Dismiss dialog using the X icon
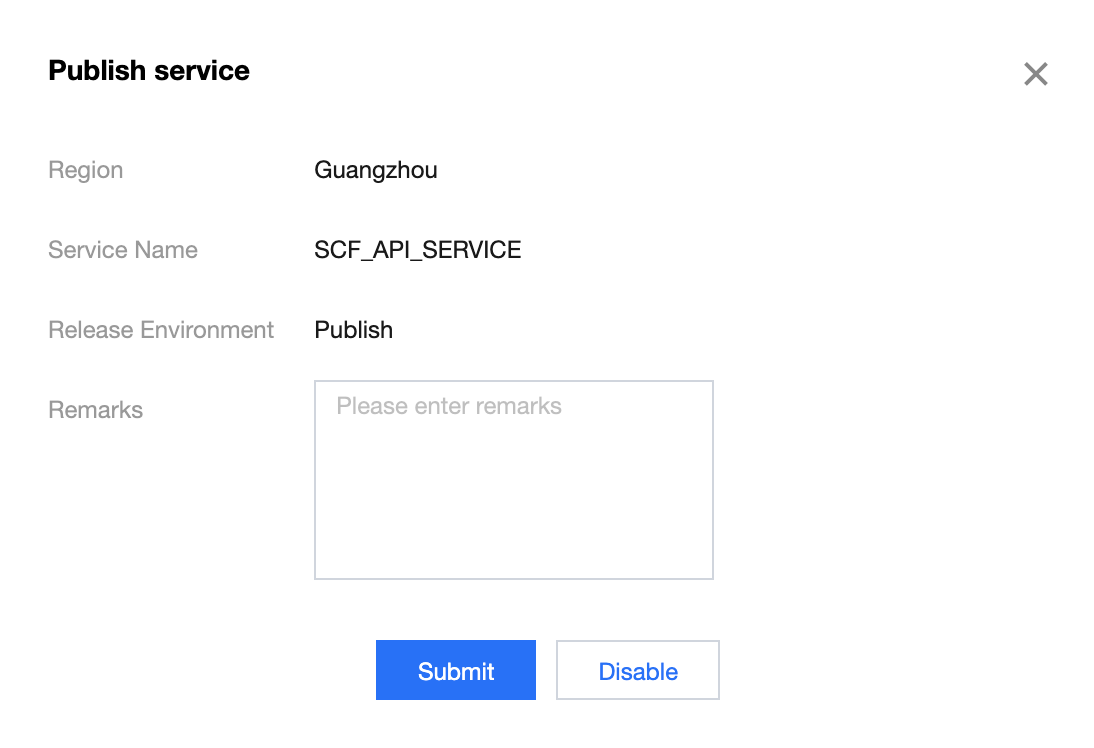1094x748 pixels. [1035, 74]
